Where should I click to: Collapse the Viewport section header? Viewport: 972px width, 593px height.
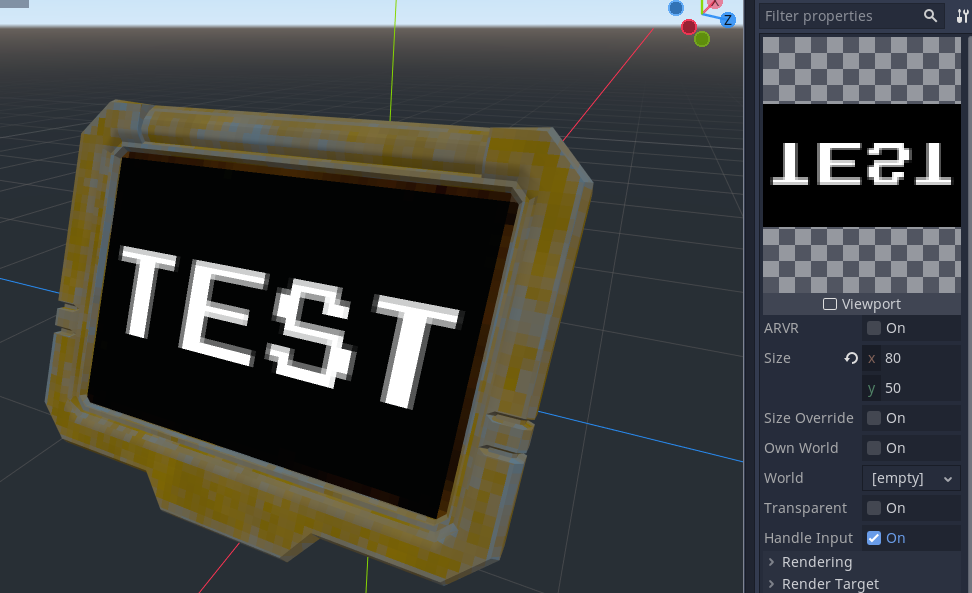862,304
